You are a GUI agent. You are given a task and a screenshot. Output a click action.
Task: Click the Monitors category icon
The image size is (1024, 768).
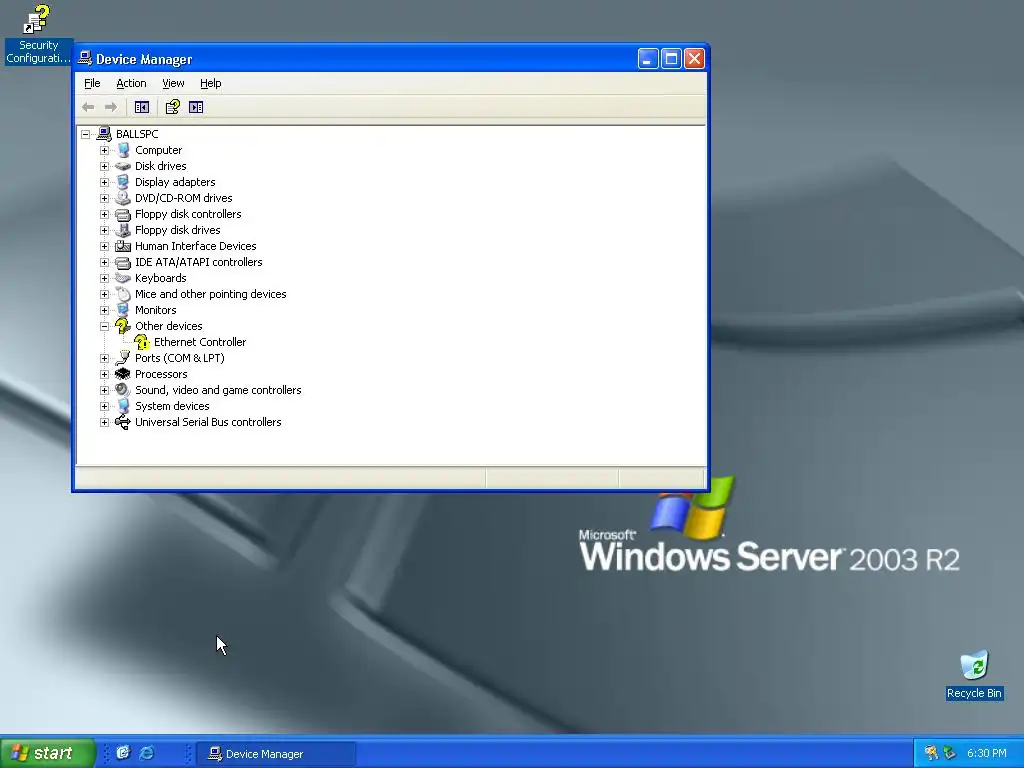click(123, 310)
